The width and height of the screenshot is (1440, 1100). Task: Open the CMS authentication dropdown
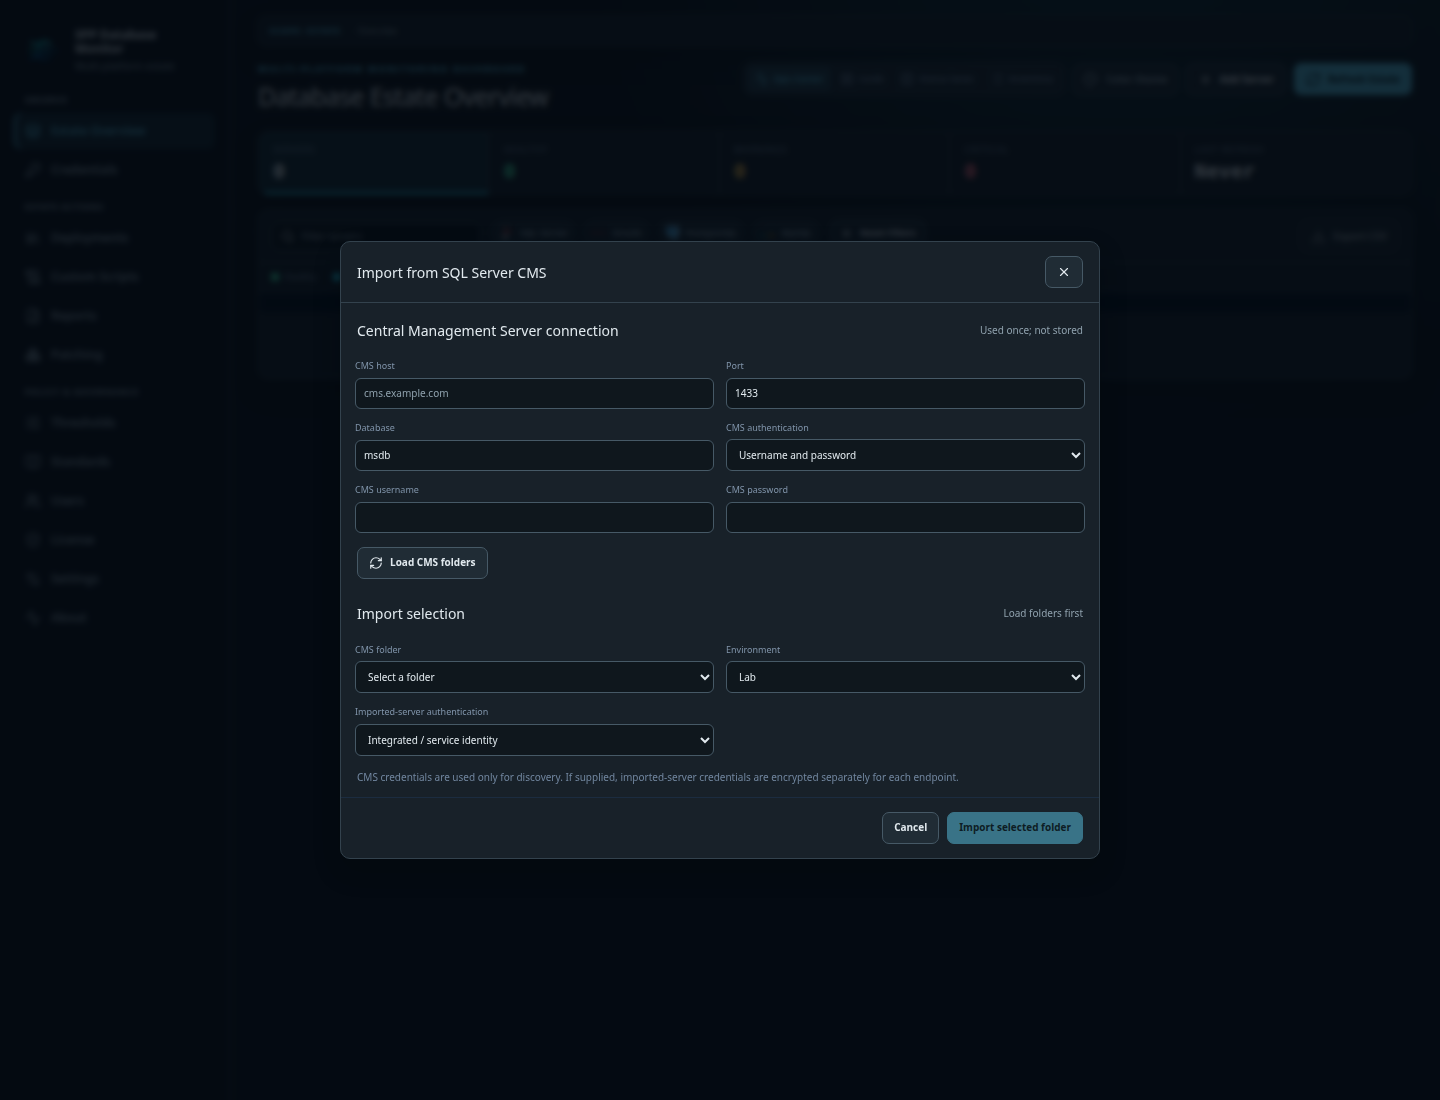tap(905, 455)
